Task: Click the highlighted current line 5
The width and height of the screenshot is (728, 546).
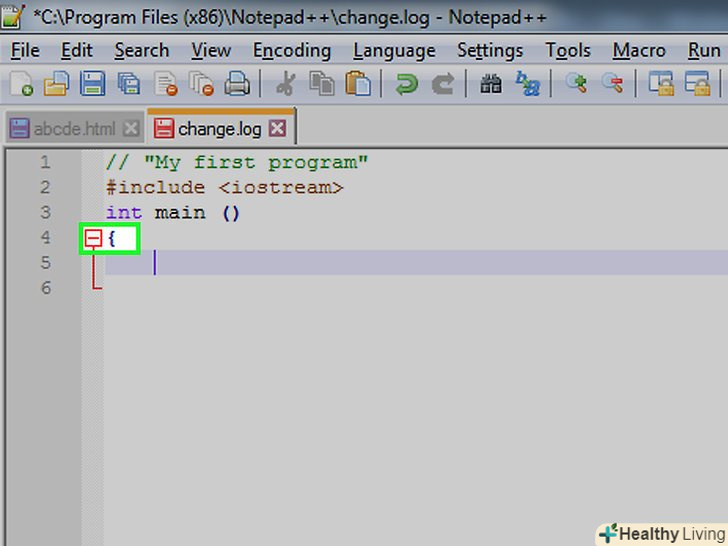Action: pyautogui.click(x=416, y=263)
